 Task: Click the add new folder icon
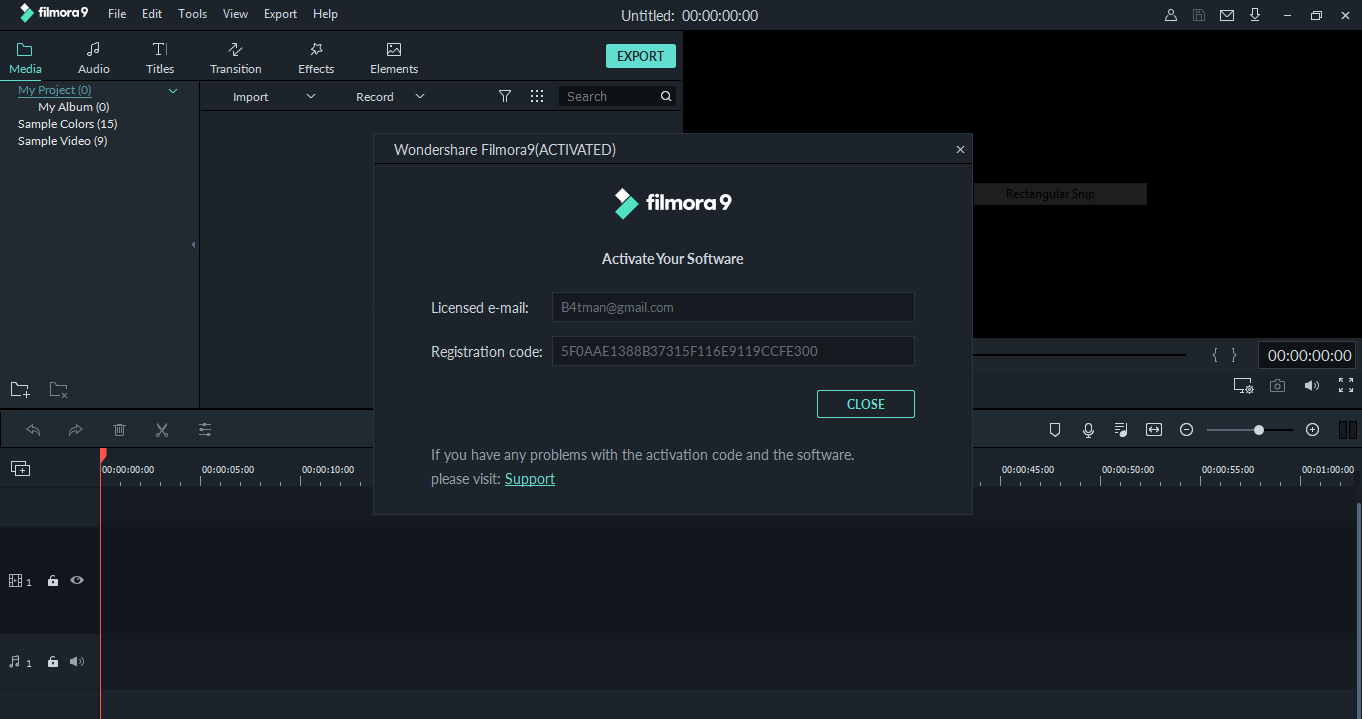20,390
